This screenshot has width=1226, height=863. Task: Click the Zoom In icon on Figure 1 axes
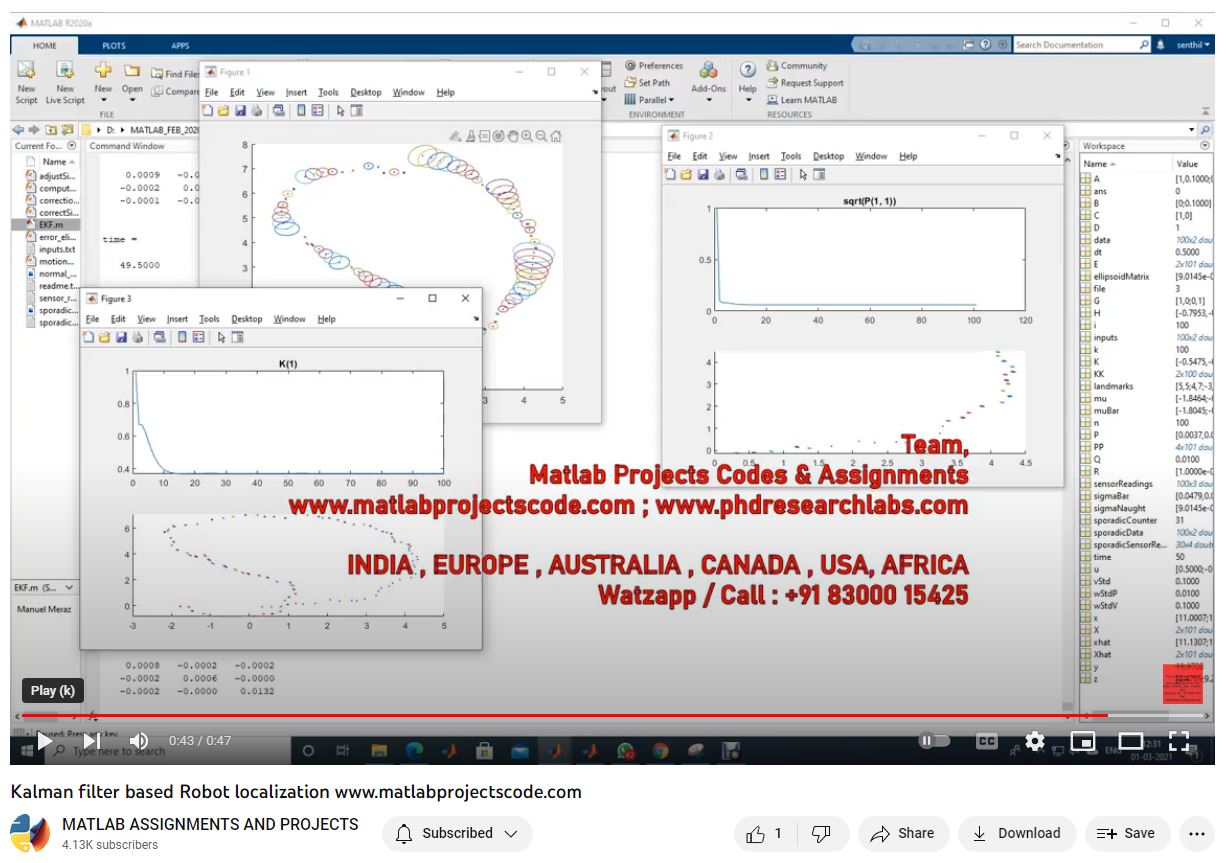[527, 136]
